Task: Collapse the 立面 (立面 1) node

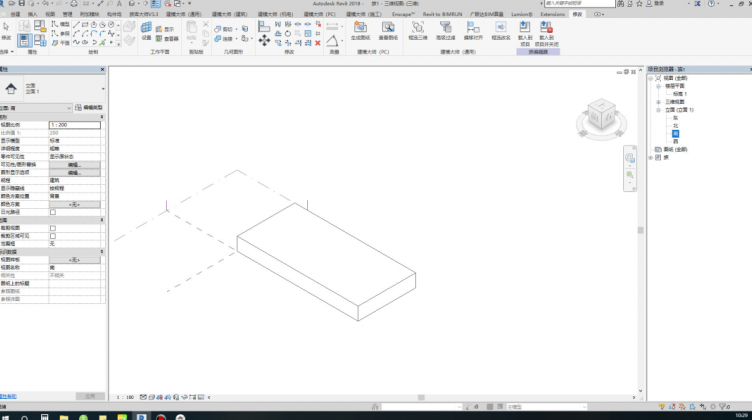Action: click(x=658, y=110)
